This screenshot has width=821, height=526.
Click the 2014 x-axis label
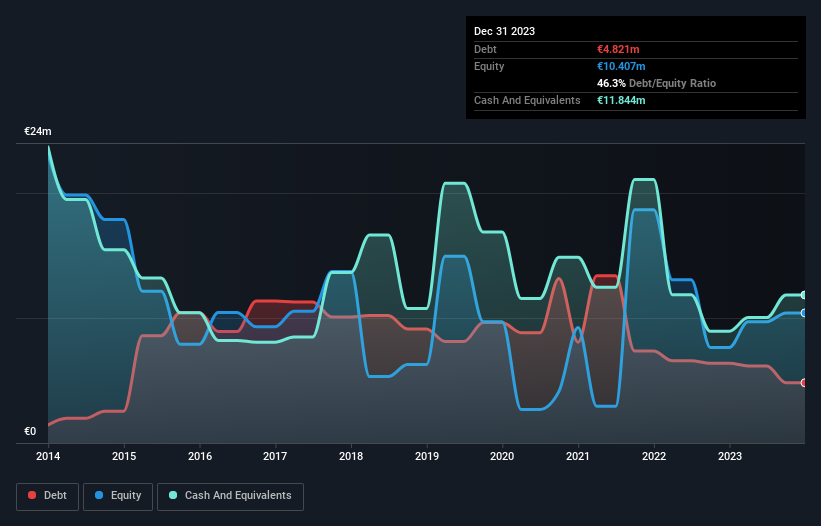(48, 456)
